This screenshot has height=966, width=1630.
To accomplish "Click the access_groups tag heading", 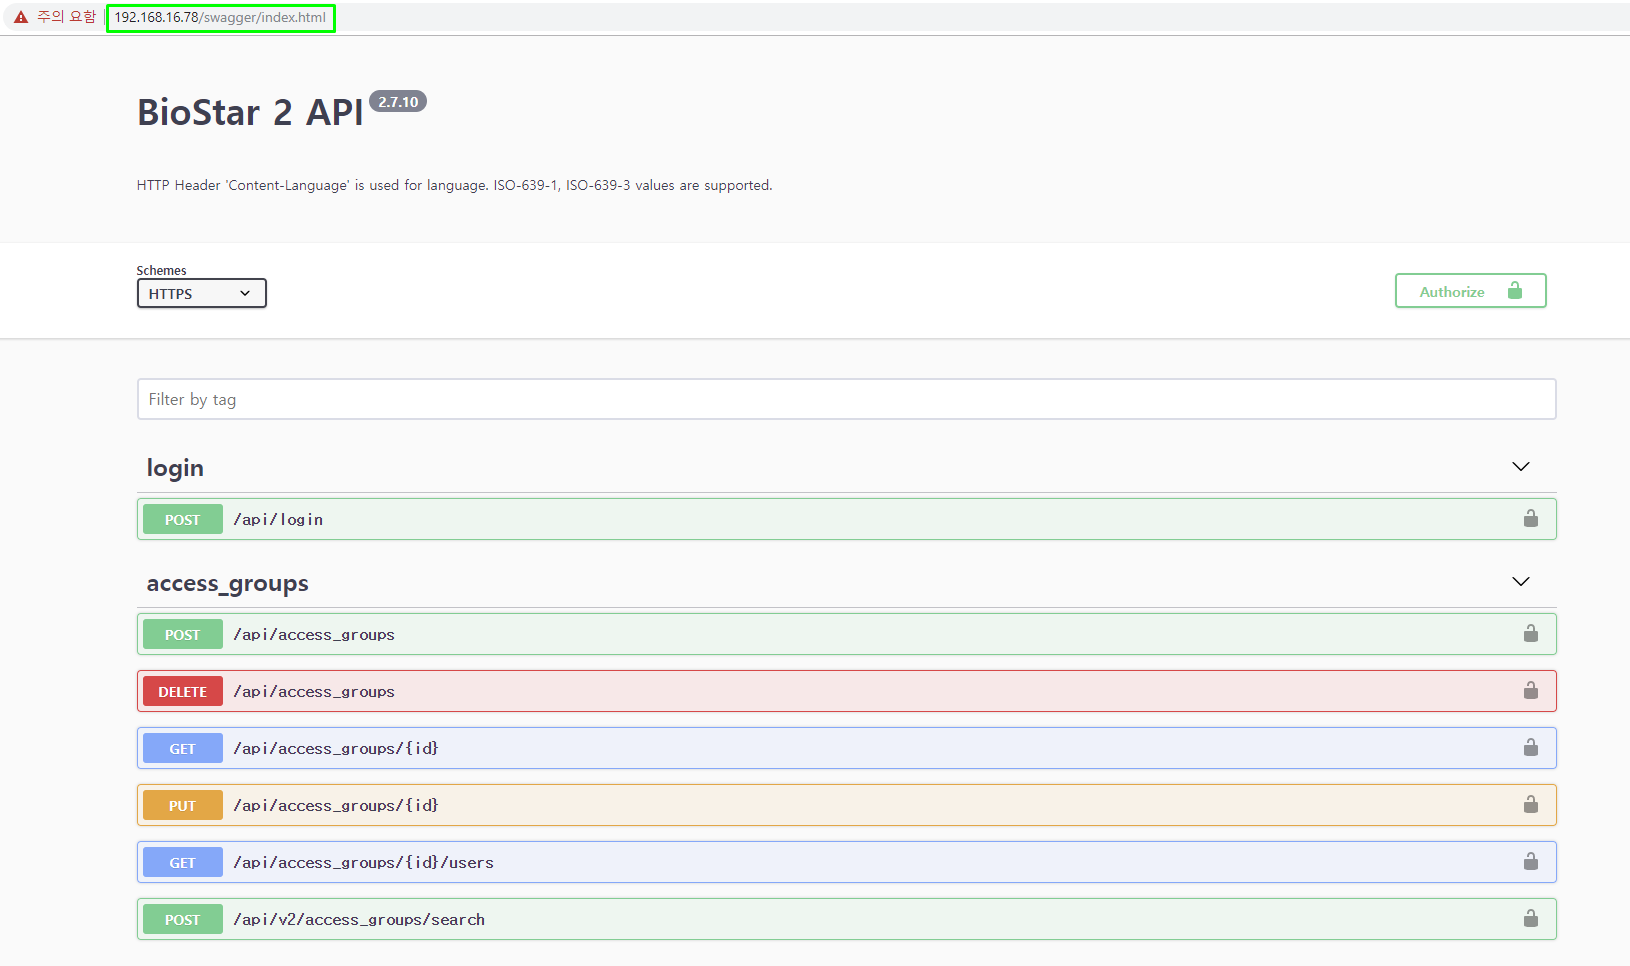I will tap(227, 583).
